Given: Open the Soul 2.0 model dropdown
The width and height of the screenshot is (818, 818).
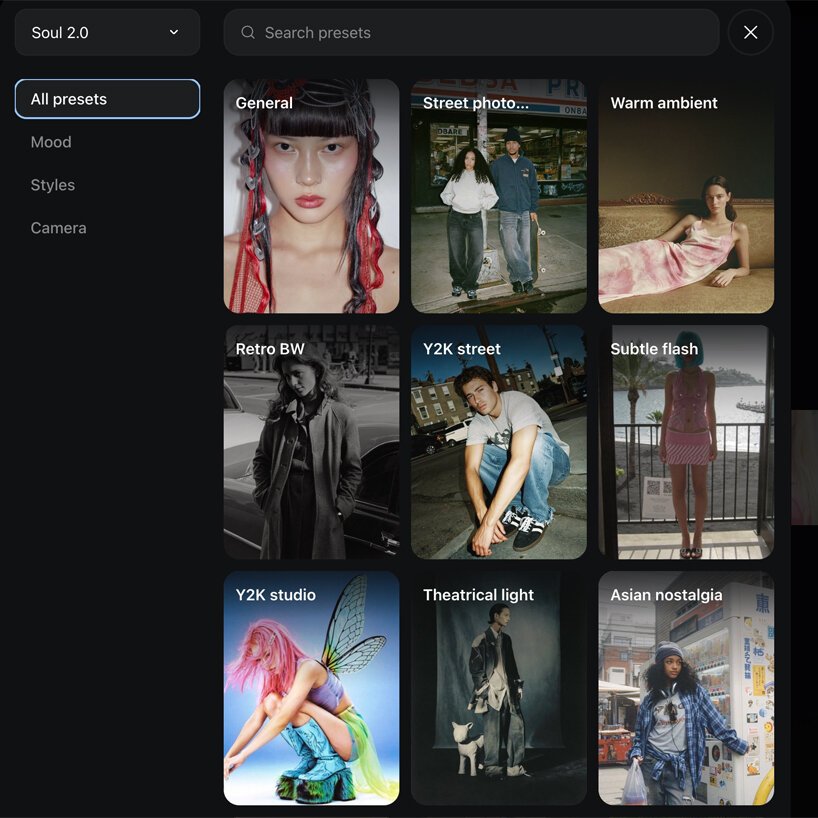Looking at the screenshot, I should point(107,33).
